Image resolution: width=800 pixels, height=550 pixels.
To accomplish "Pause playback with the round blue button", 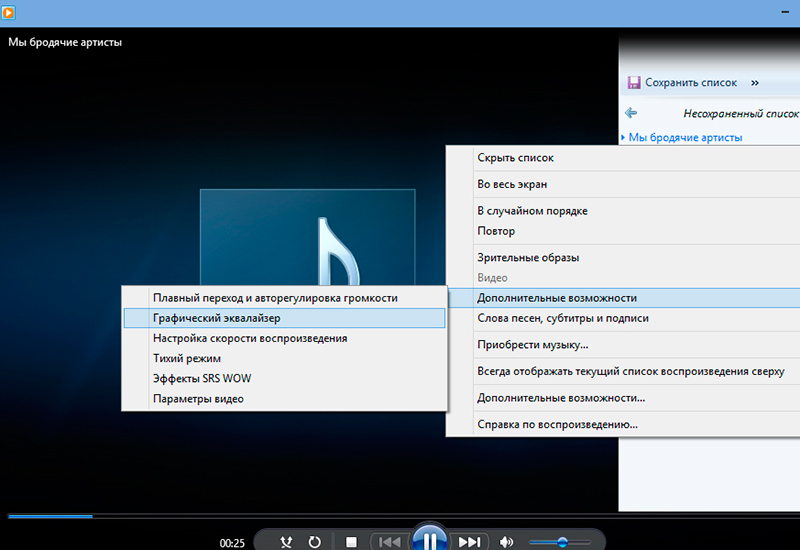I will tap(429, 540).
